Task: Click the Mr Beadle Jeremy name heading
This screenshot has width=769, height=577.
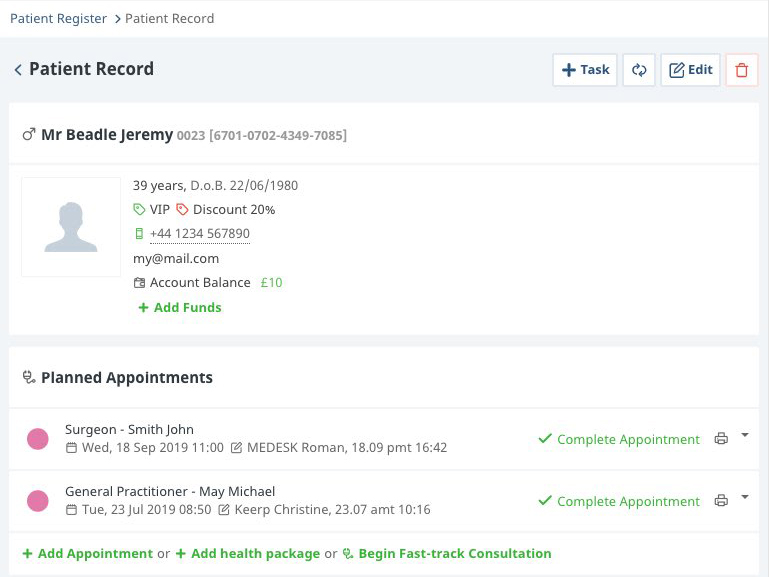Action: (107, 135)
